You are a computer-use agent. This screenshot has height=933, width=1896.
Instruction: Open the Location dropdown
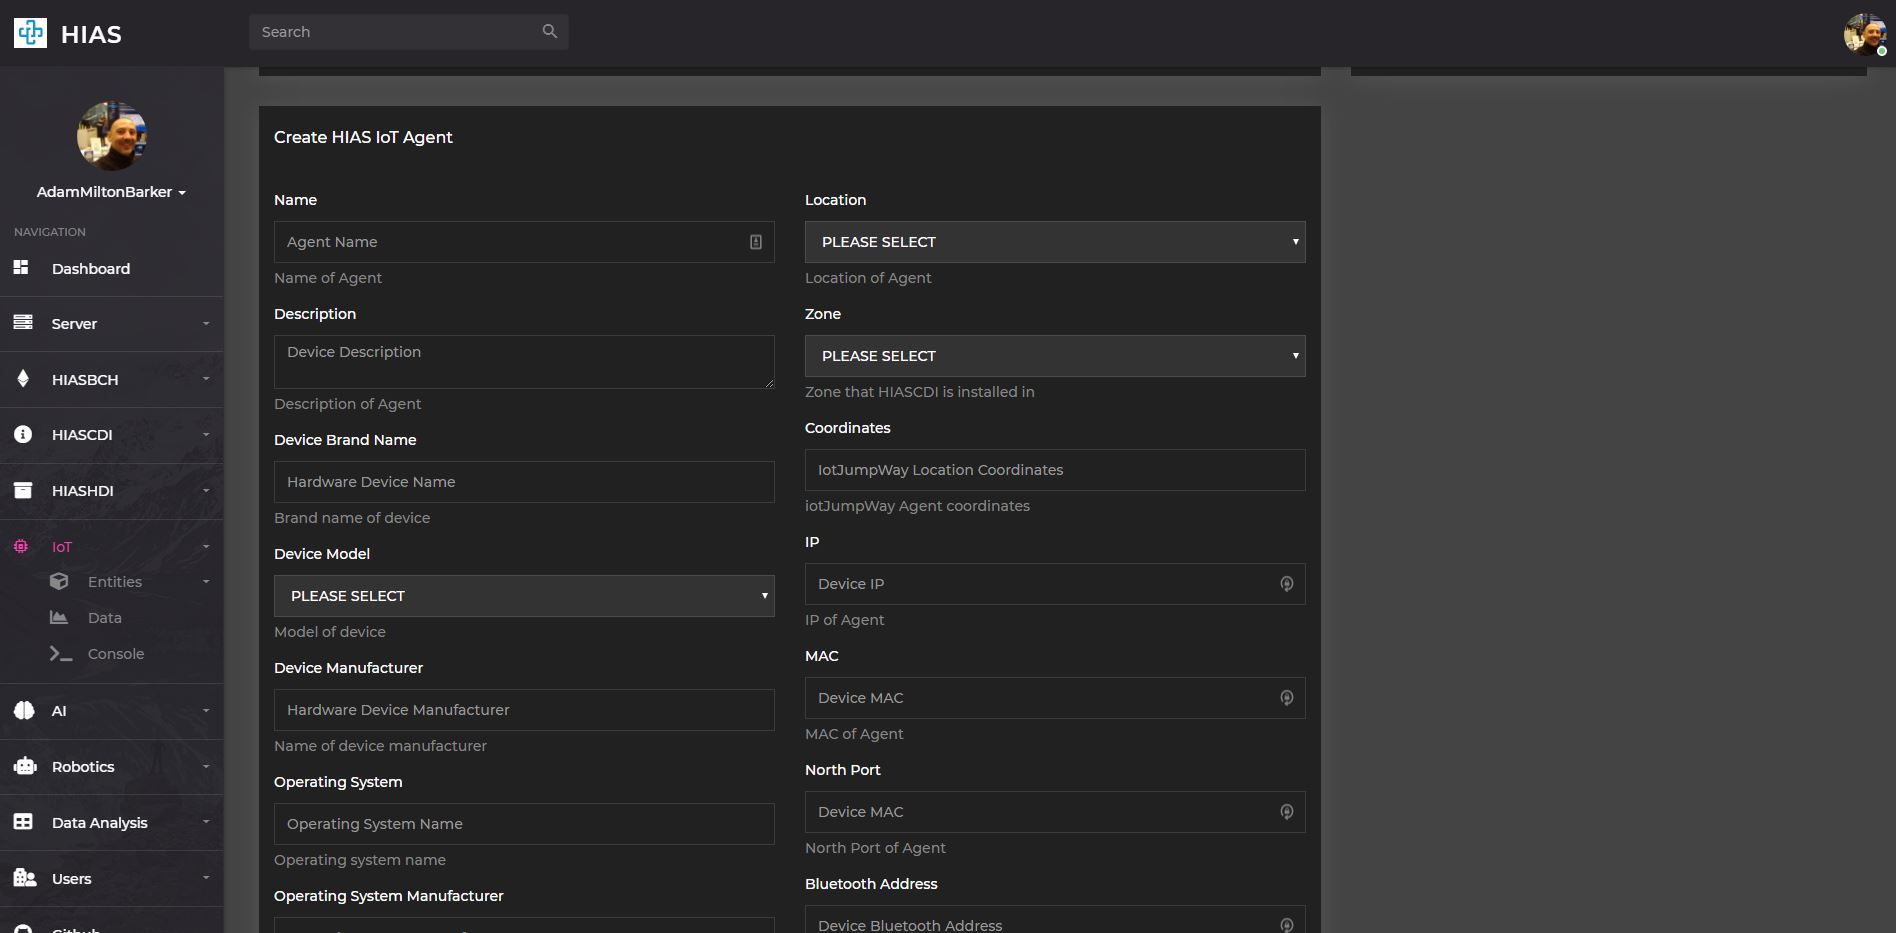pos(1055,242)
